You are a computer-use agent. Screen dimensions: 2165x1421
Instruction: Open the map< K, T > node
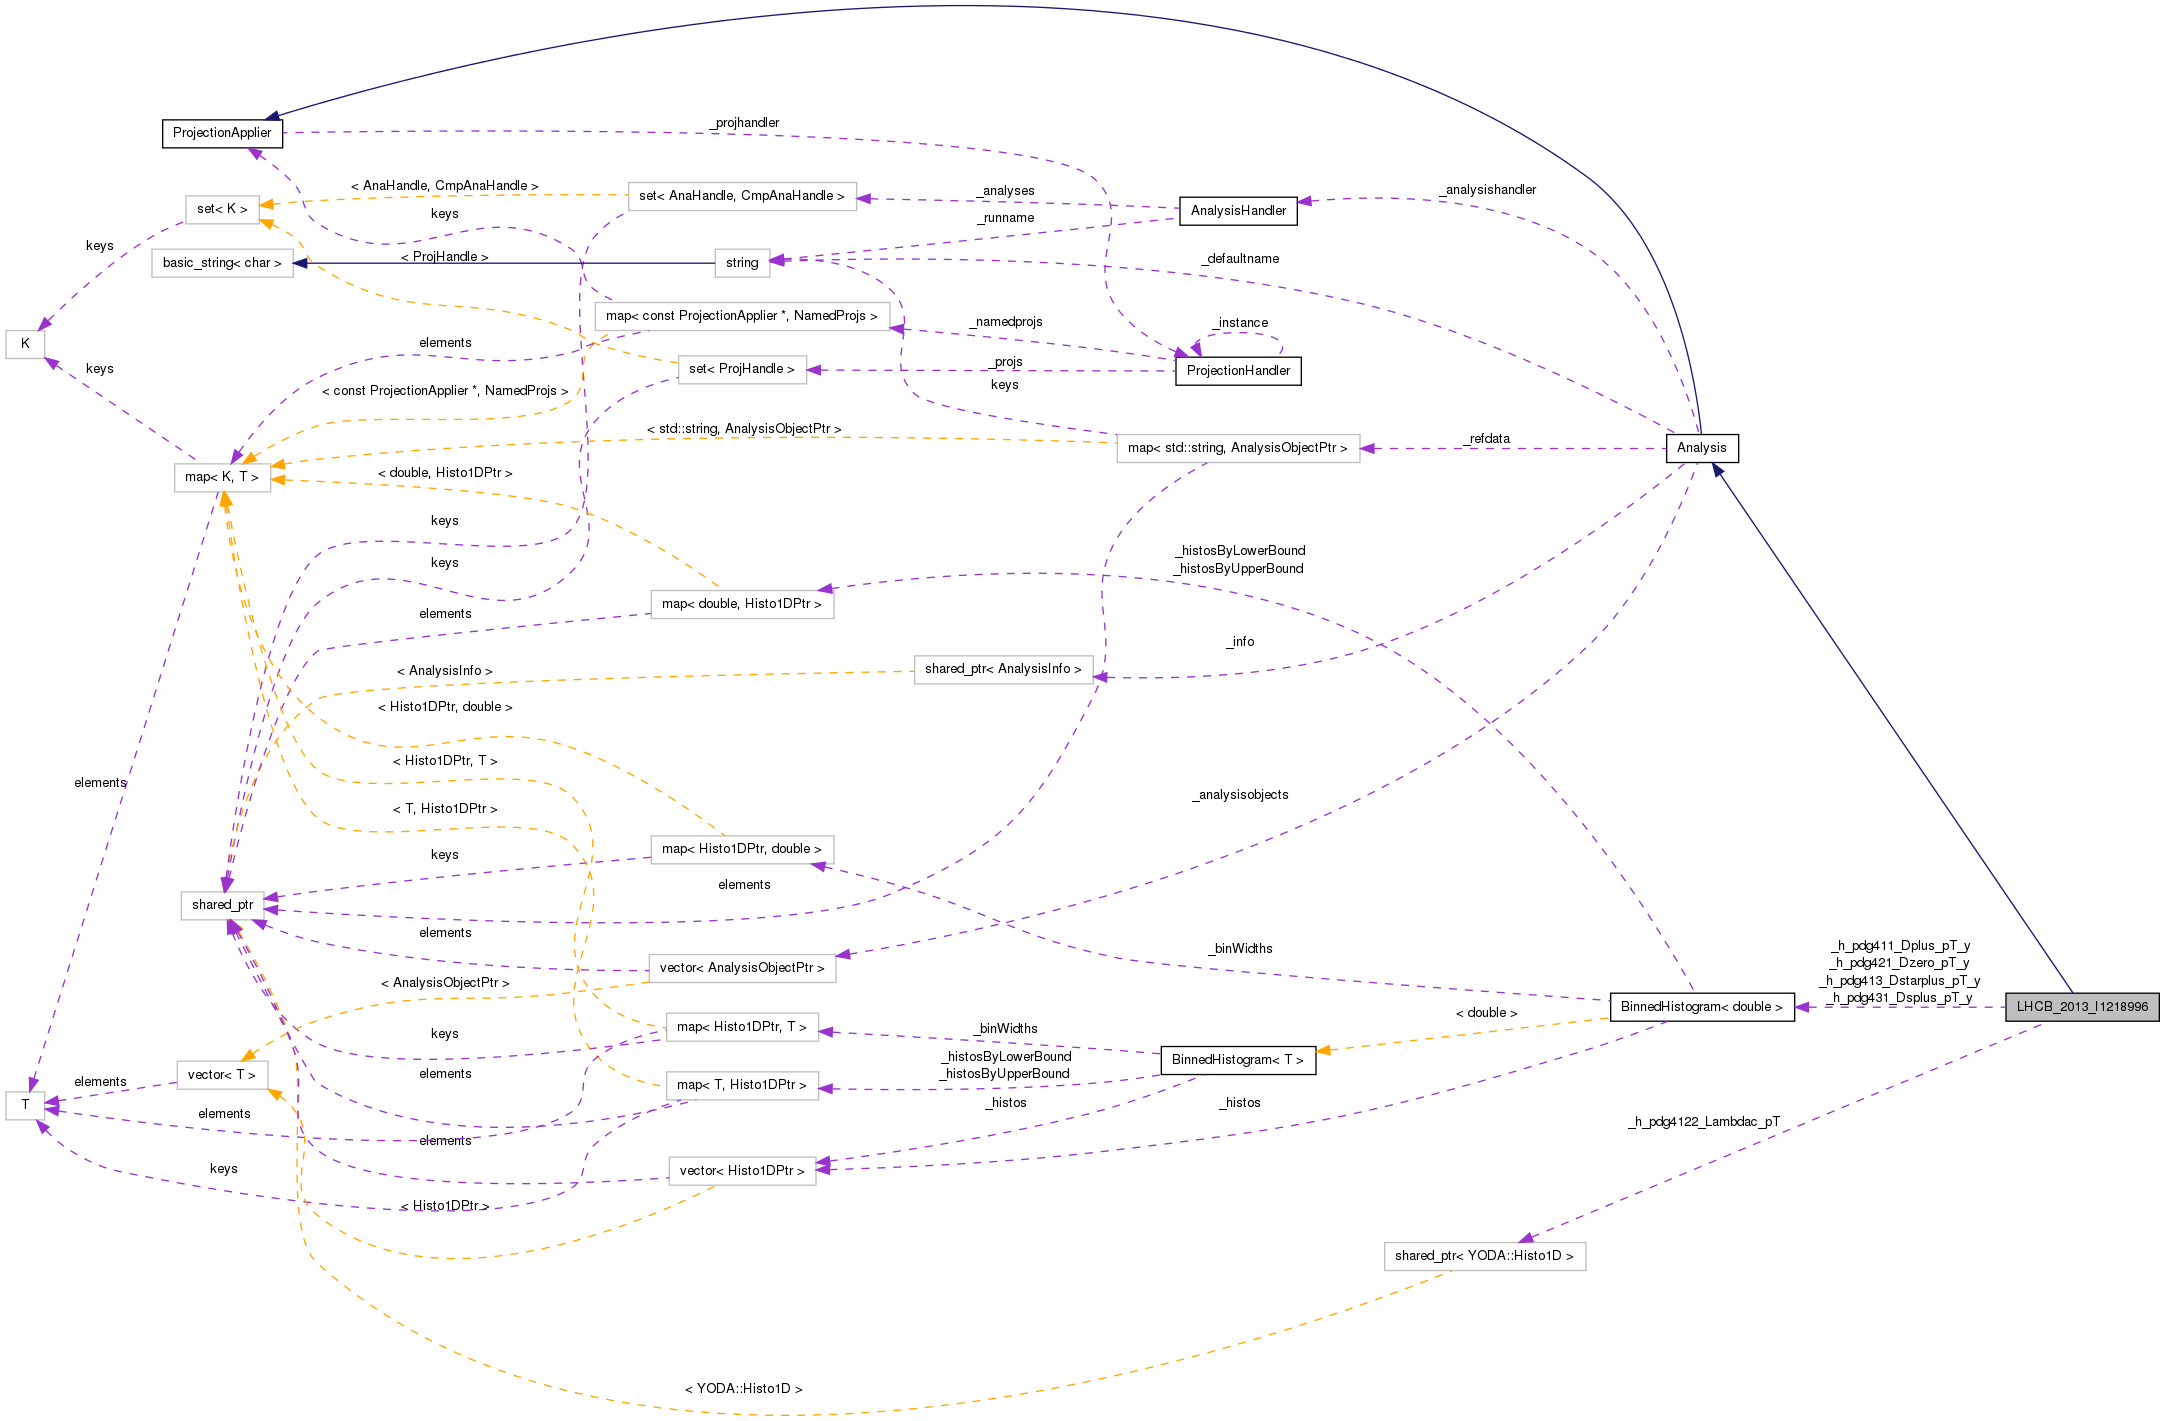click(x=222, y=478)
